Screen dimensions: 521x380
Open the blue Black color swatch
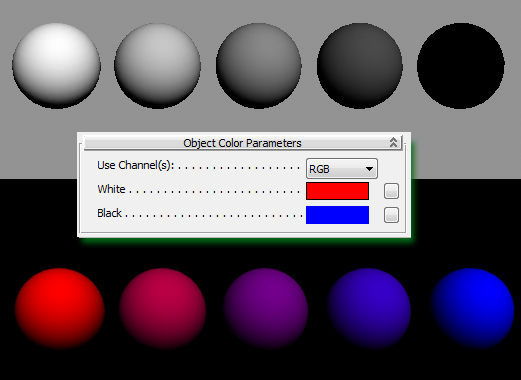click(x=337, y=215)
